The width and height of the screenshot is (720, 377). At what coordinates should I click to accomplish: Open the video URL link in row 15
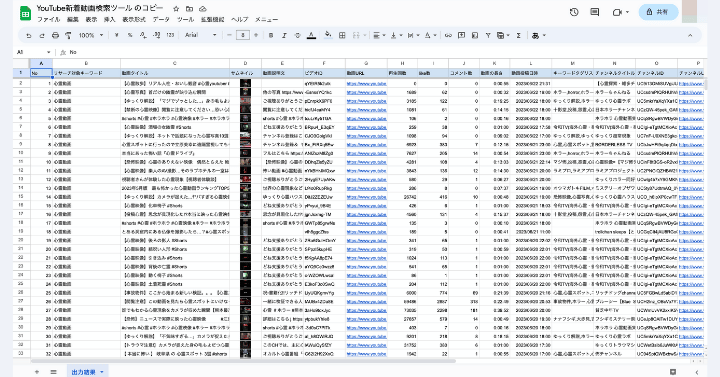[366, 197]
